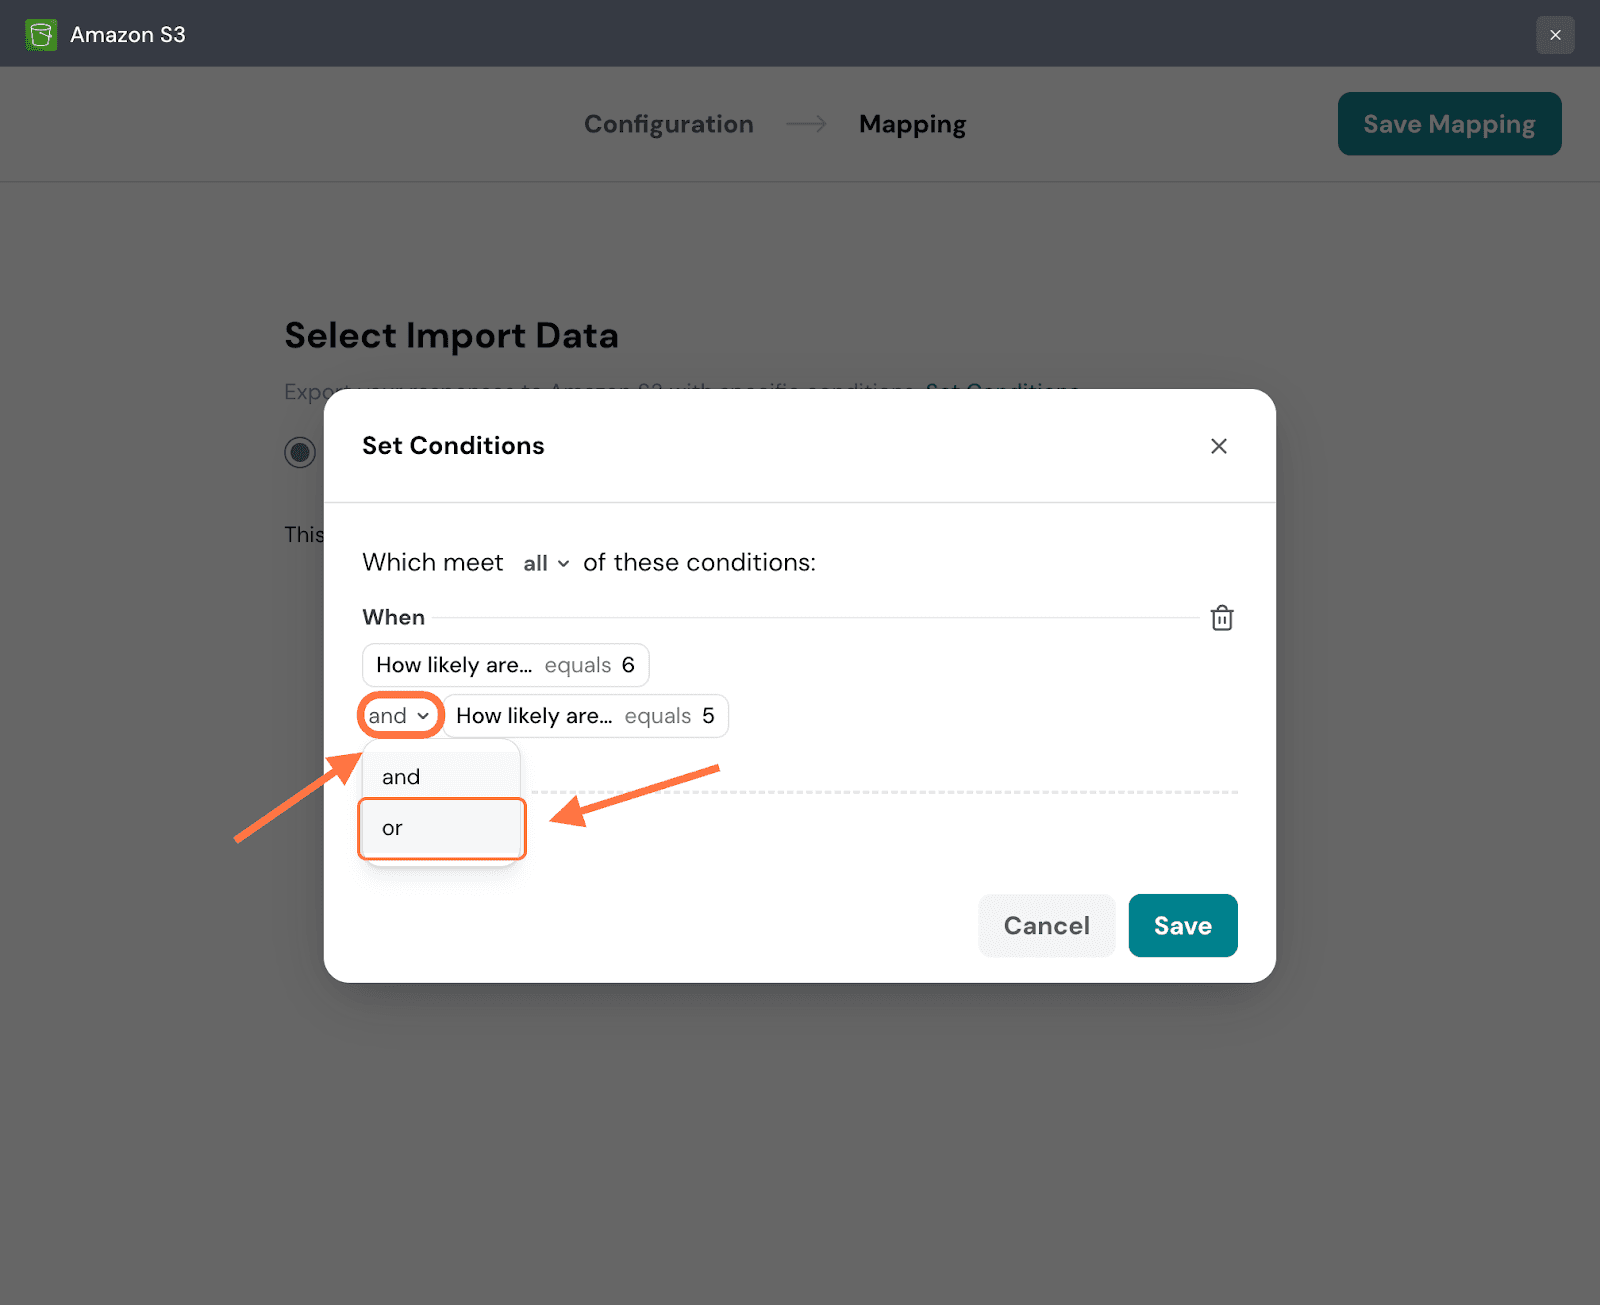The height and width of the screenshot is (1305, 1600).
Task: Edit the "equals 5" condition chip
Action: 585,716
